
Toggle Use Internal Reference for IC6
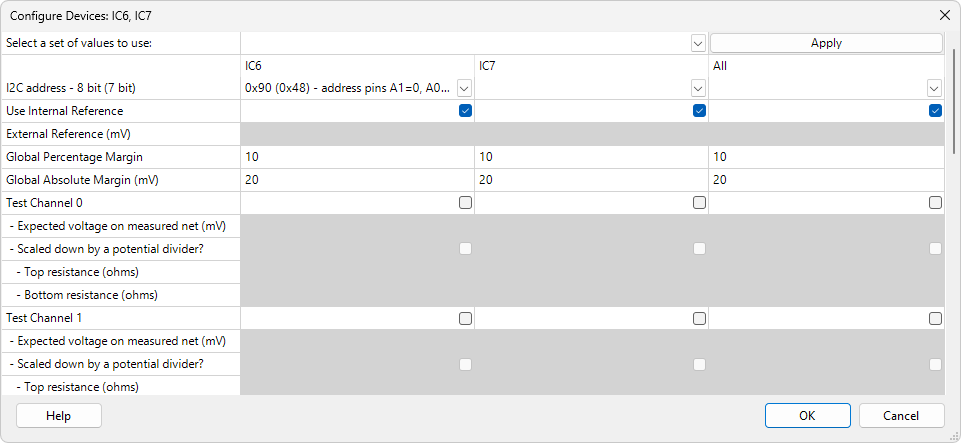pos(465,111)
